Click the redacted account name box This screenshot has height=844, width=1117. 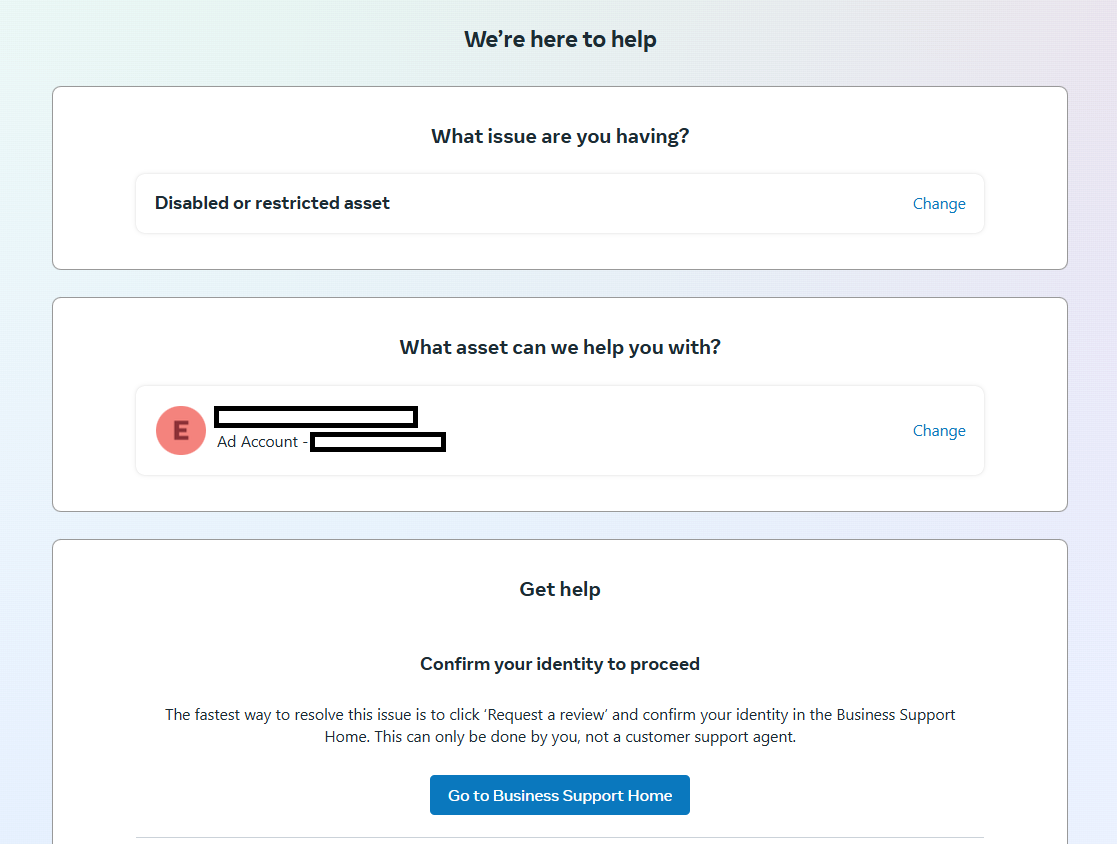point(316,417)
